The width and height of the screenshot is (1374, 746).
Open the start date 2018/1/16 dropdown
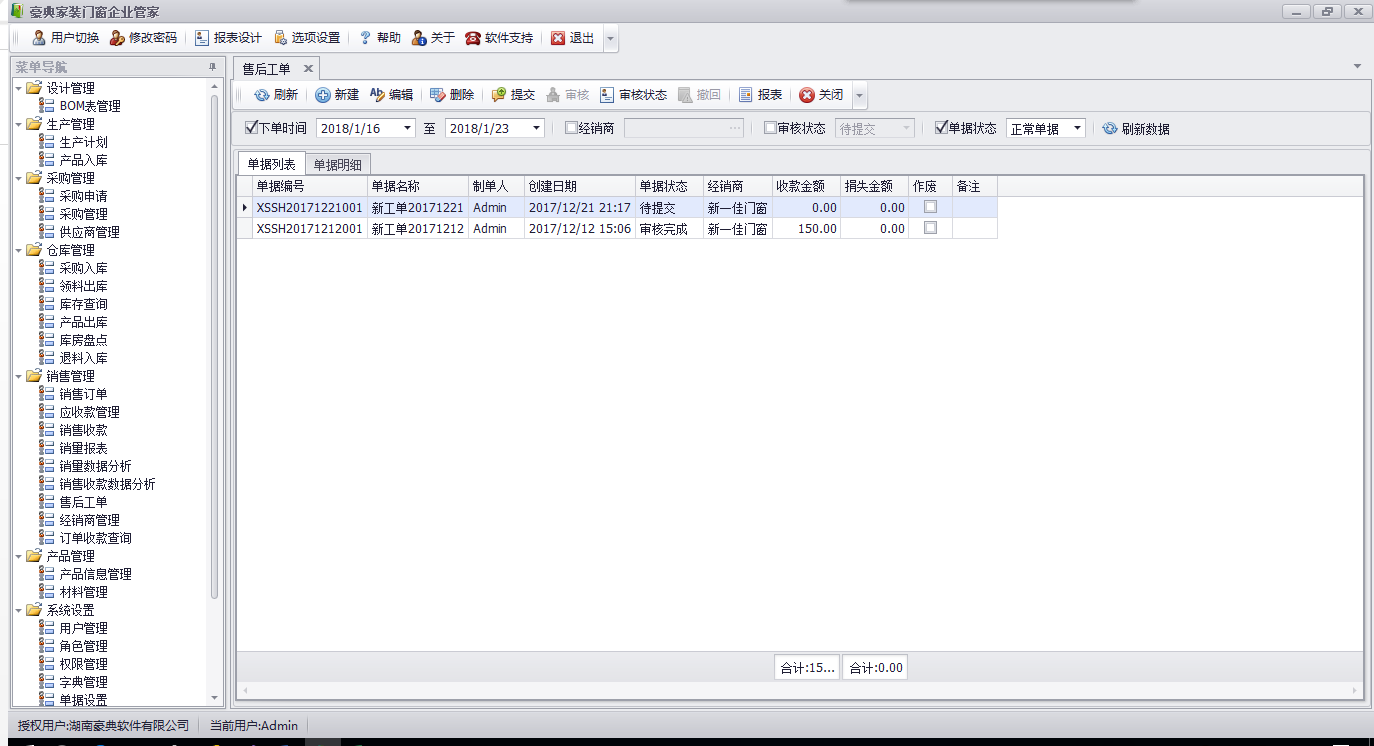pos(407,128)
